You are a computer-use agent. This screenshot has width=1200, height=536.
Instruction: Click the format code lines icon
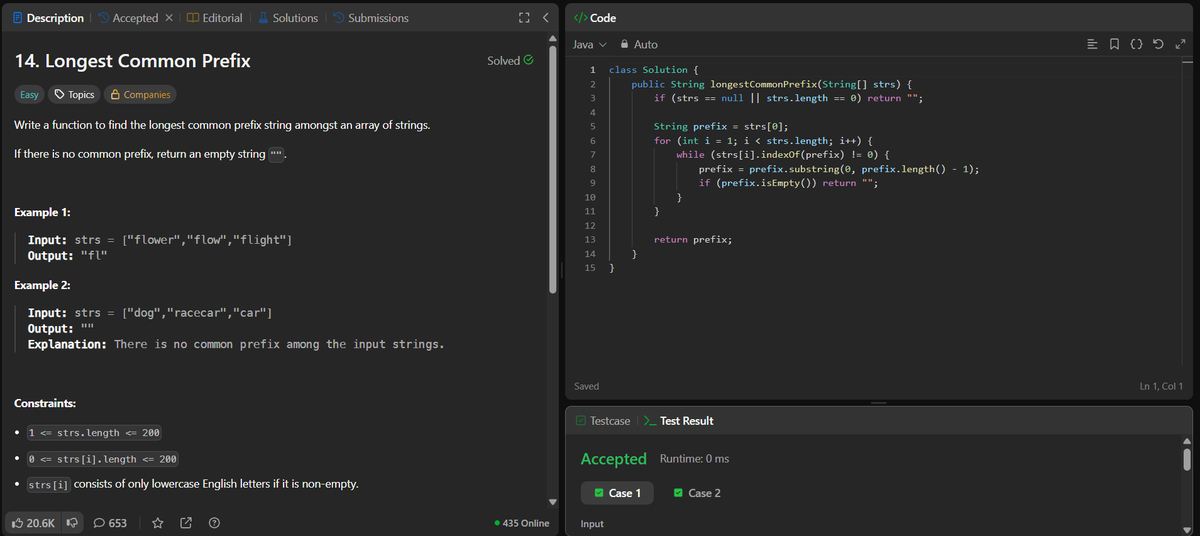click(1093, 45)
